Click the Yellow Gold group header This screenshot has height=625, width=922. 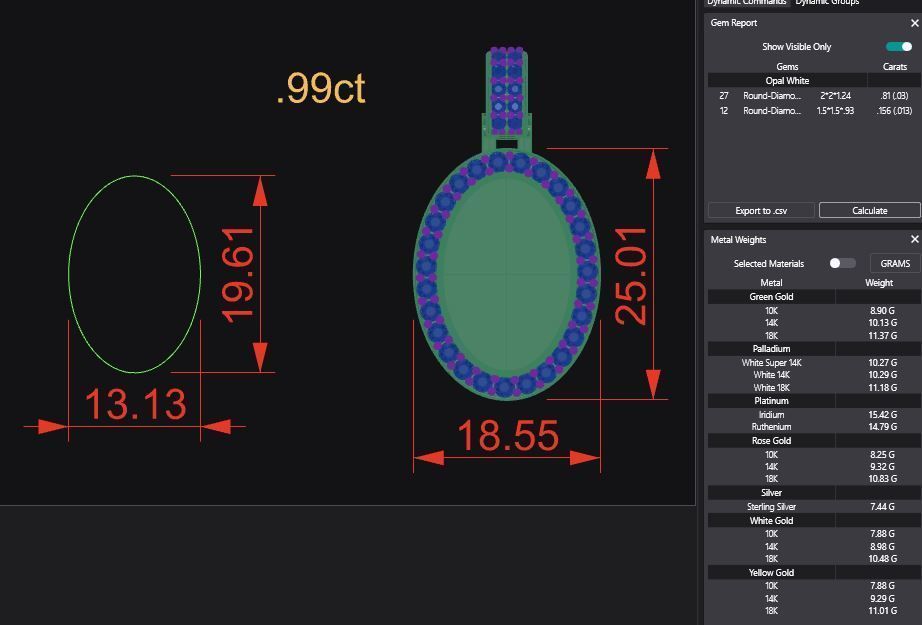[x=771, y=572]
